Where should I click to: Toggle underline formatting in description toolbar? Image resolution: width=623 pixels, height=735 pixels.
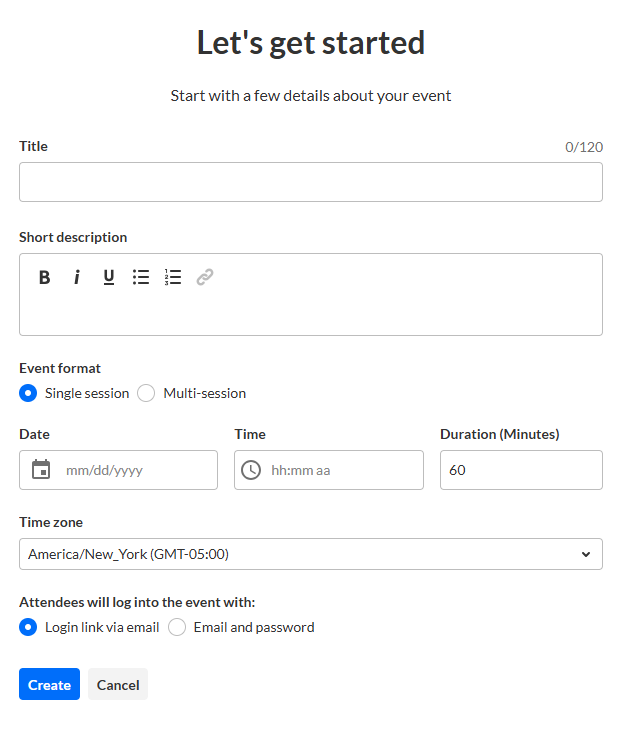point(109,278)
